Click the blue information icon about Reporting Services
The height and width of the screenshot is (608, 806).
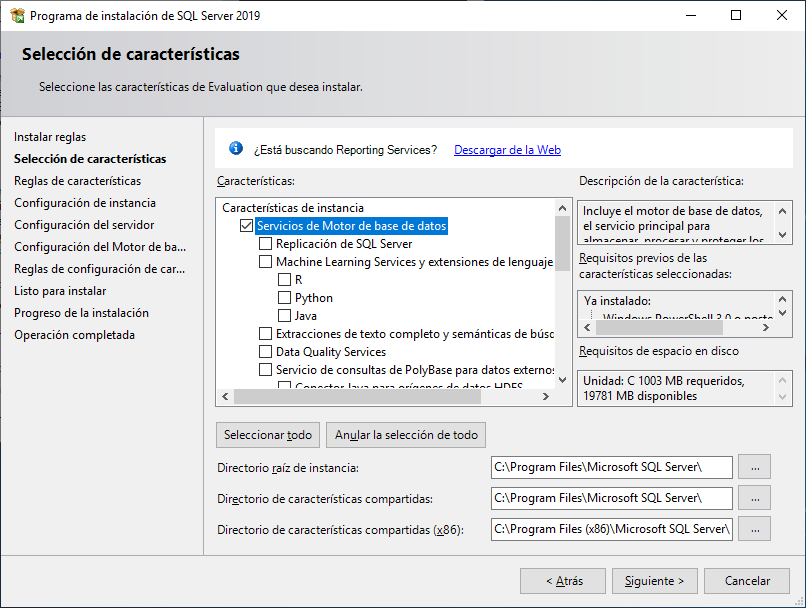236,147
